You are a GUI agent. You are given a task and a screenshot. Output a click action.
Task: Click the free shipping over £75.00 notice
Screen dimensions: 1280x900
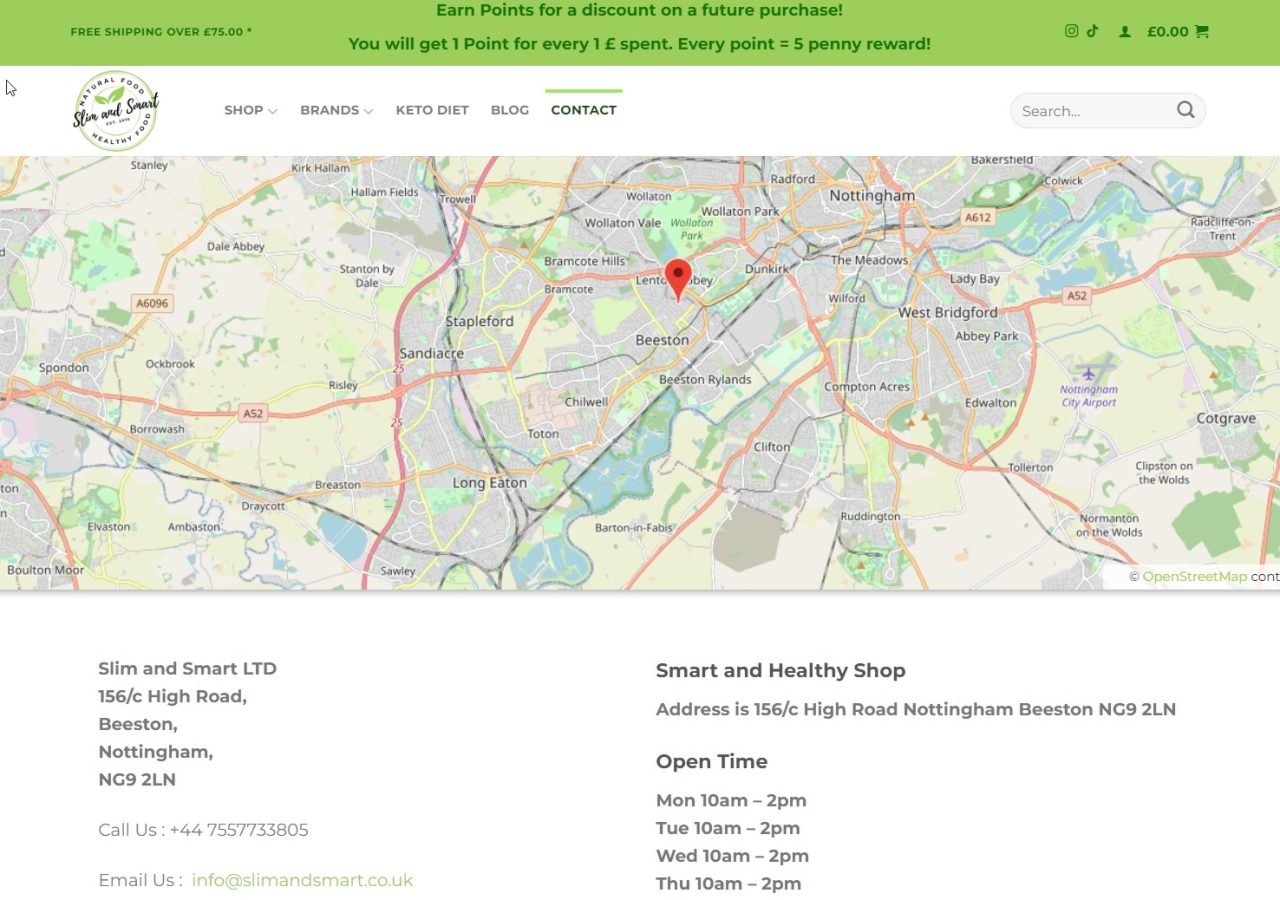(x=161, y=31)
